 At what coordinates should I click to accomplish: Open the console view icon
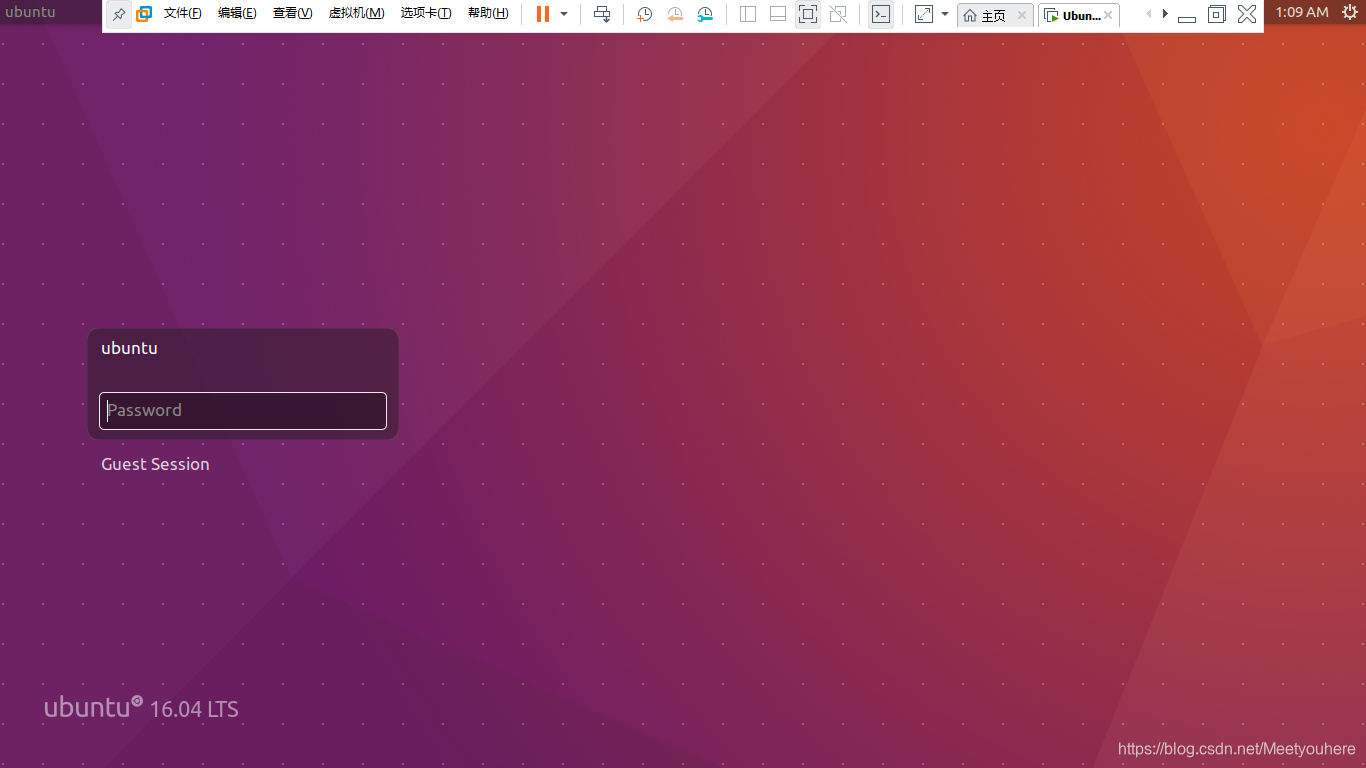point(881,14)
